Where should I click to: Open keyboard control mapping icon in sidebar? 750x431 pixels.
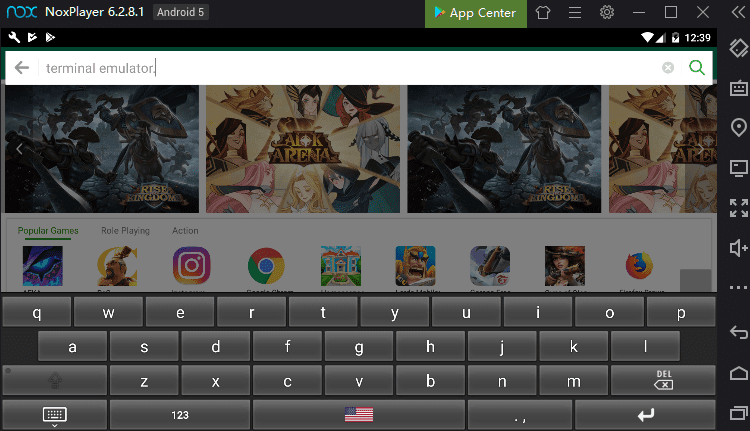[x=739, y=88]
